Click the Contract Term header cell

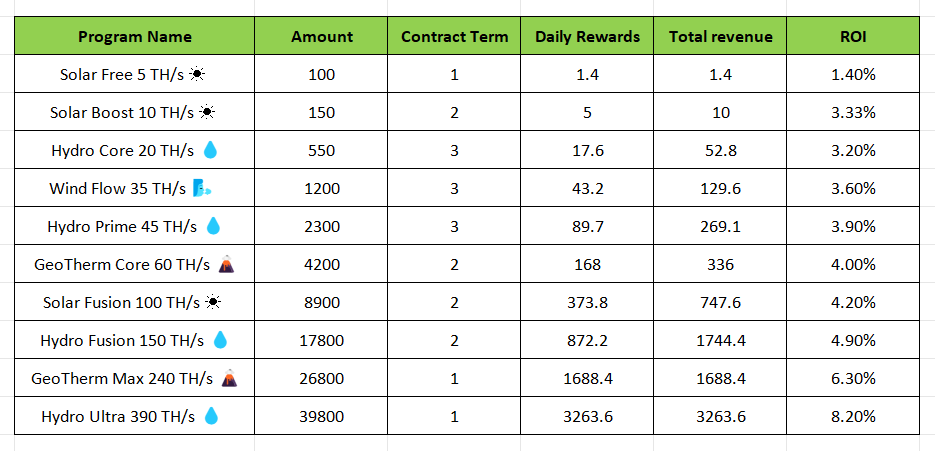coord(455,37)
